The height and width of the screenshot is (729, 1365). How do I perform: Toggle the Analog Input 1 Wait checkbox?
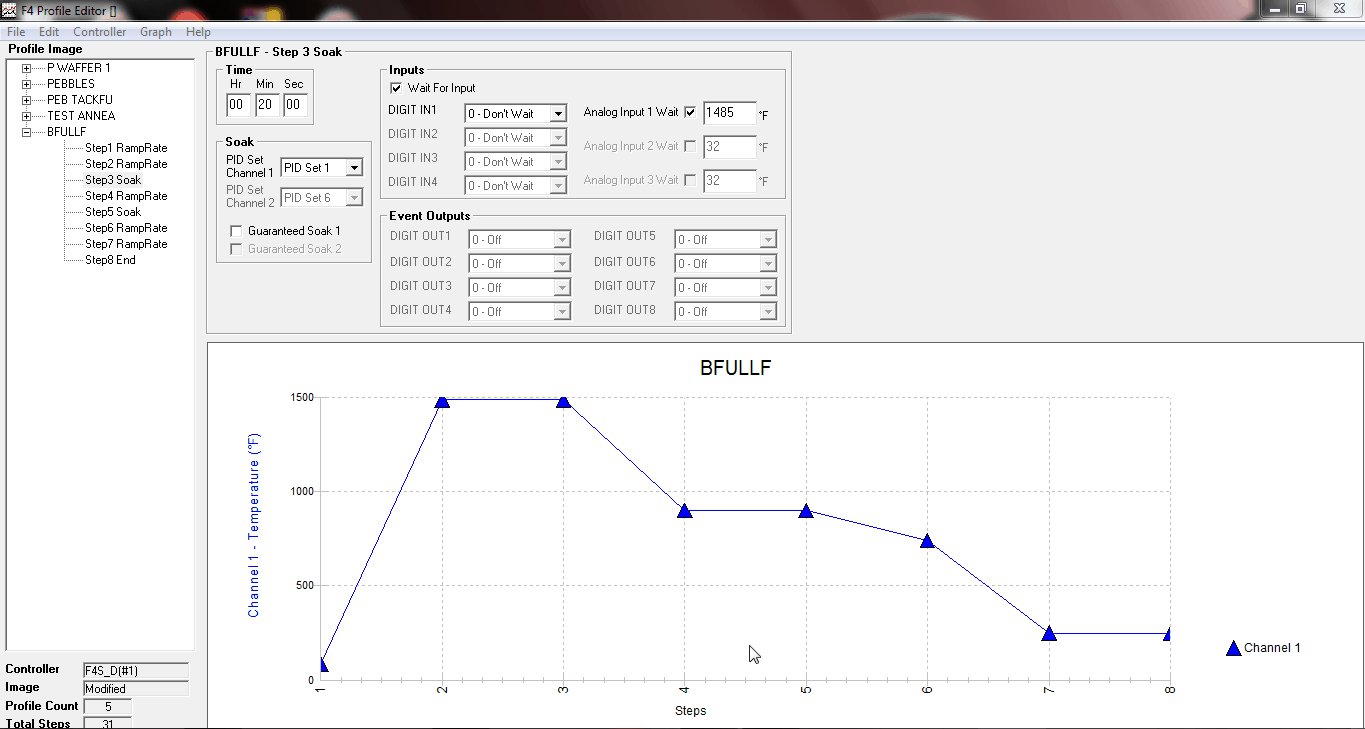[690, 112]
